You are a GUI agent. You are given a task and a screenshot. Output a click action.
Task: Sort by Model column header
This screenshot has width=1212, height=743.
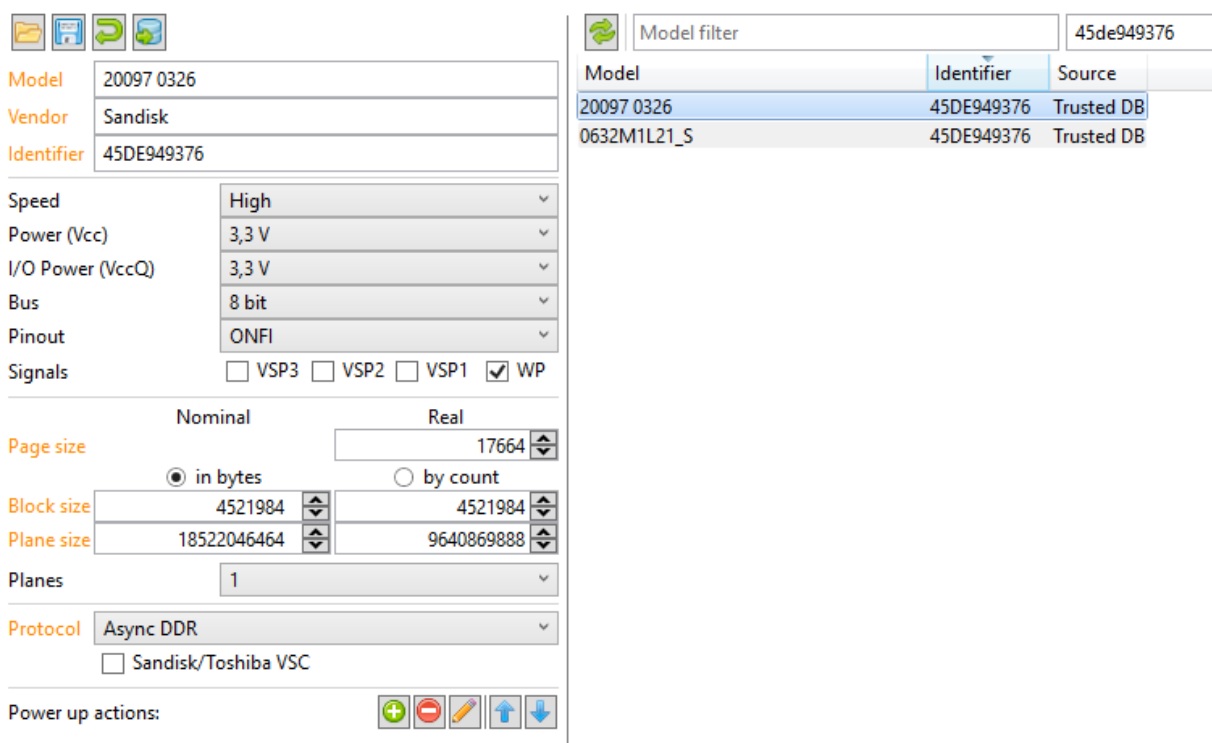[752, 73]
